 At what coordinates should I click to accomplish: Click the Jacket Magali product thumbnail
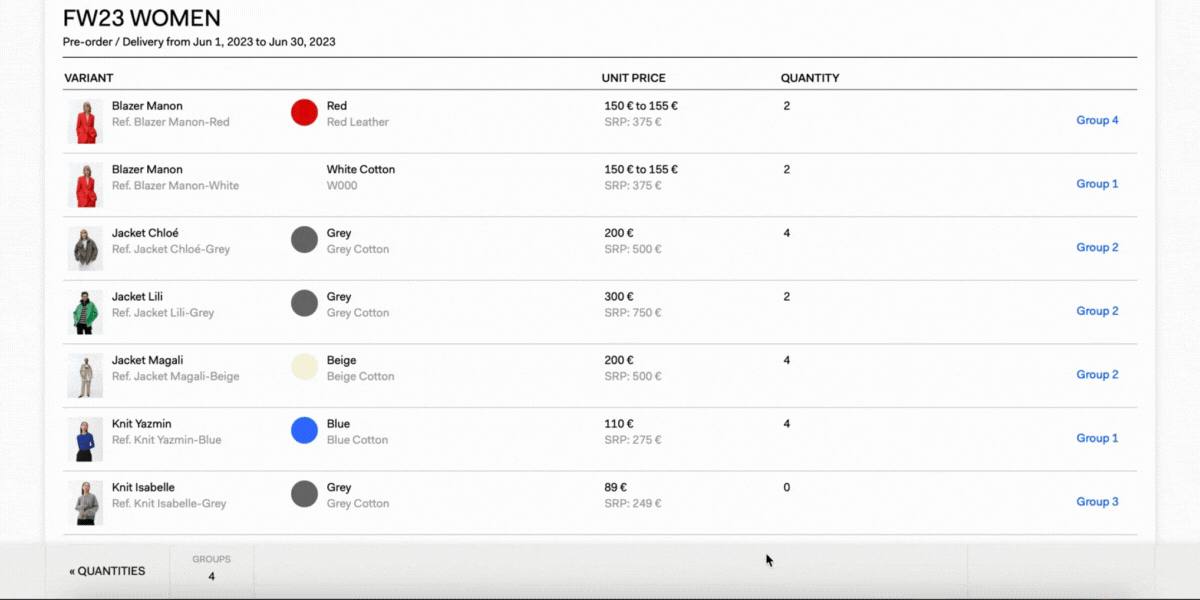coord(85,375)
